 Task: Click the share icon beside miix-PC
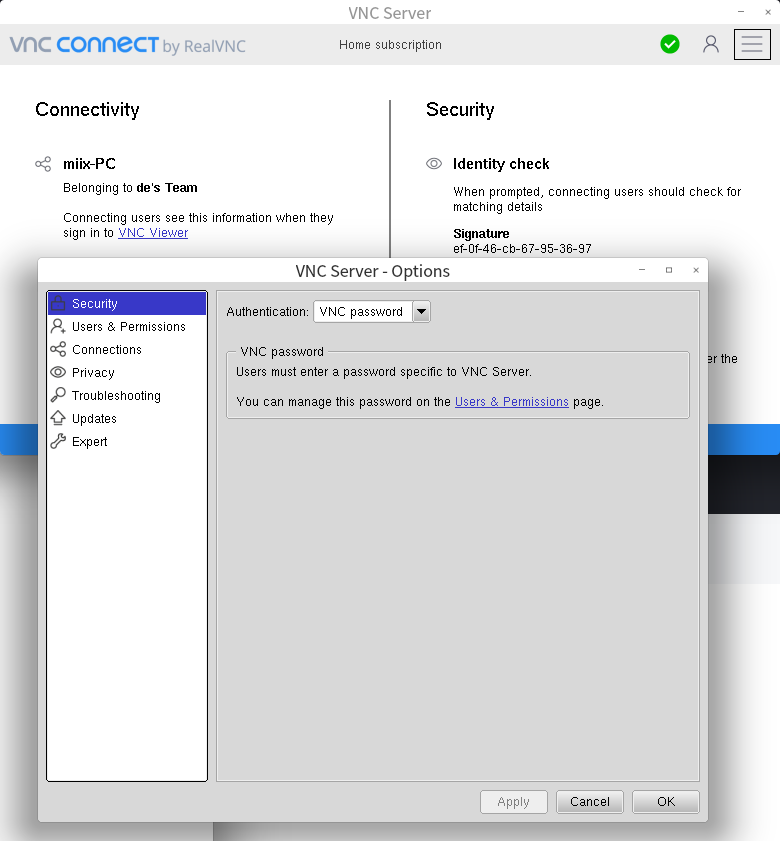click(43, 164)
